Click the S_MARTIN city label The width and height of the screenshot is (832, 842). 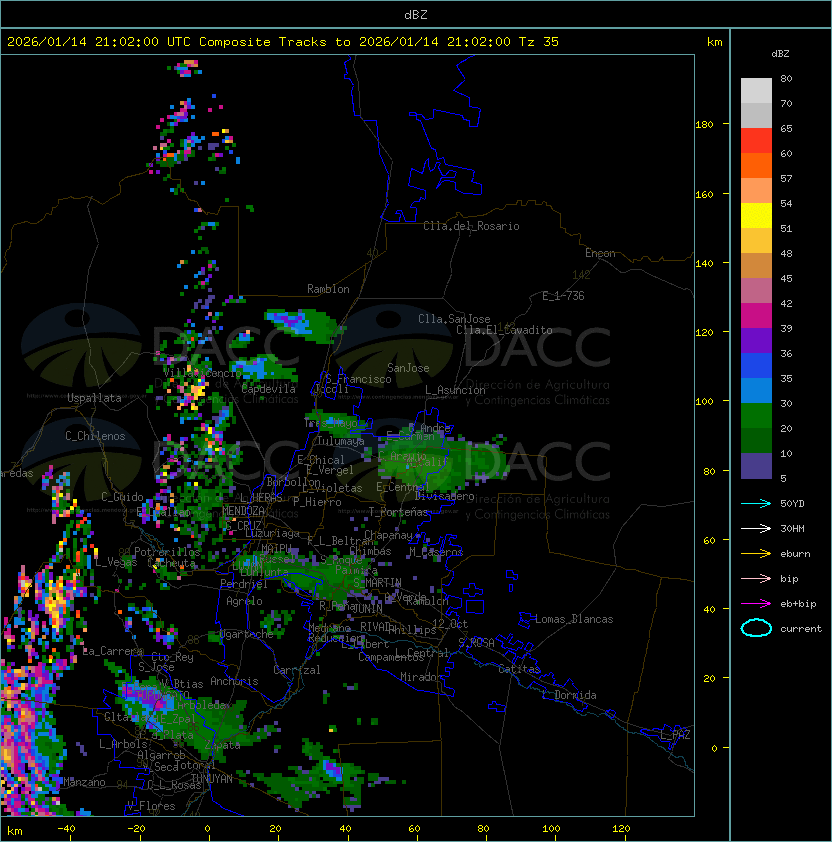click(x=378, y=582)
